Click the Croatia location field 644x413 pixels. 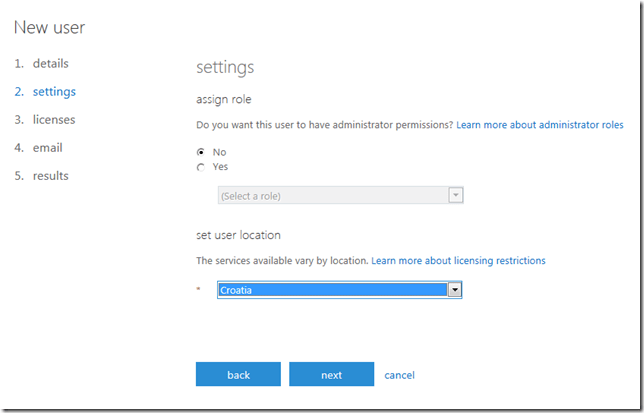[x=332, y=289]
